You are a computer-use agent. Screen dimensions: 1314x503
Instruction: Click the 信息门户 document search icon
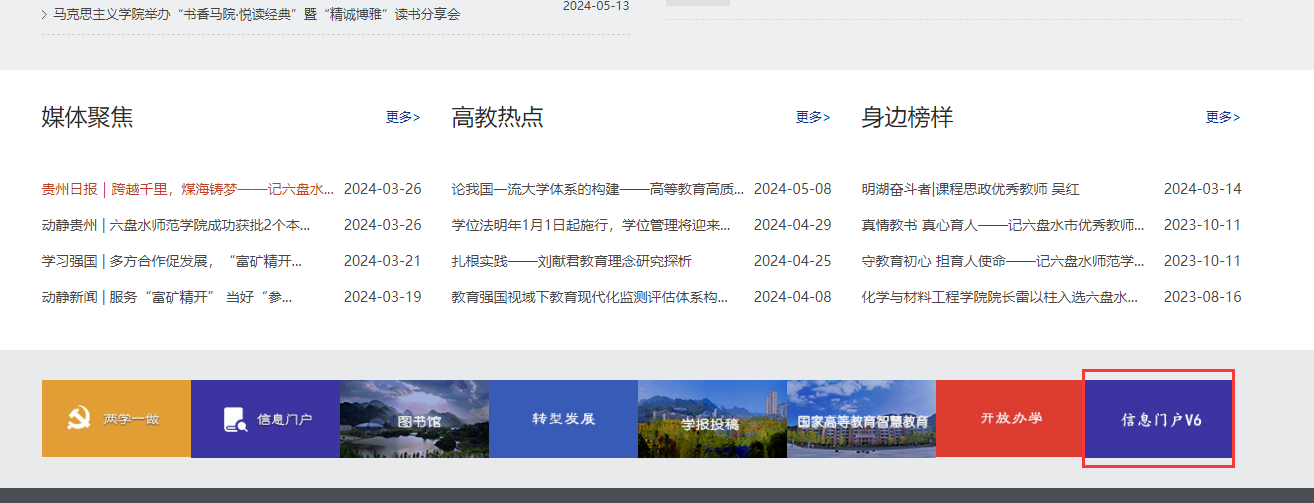click(235, 419)
